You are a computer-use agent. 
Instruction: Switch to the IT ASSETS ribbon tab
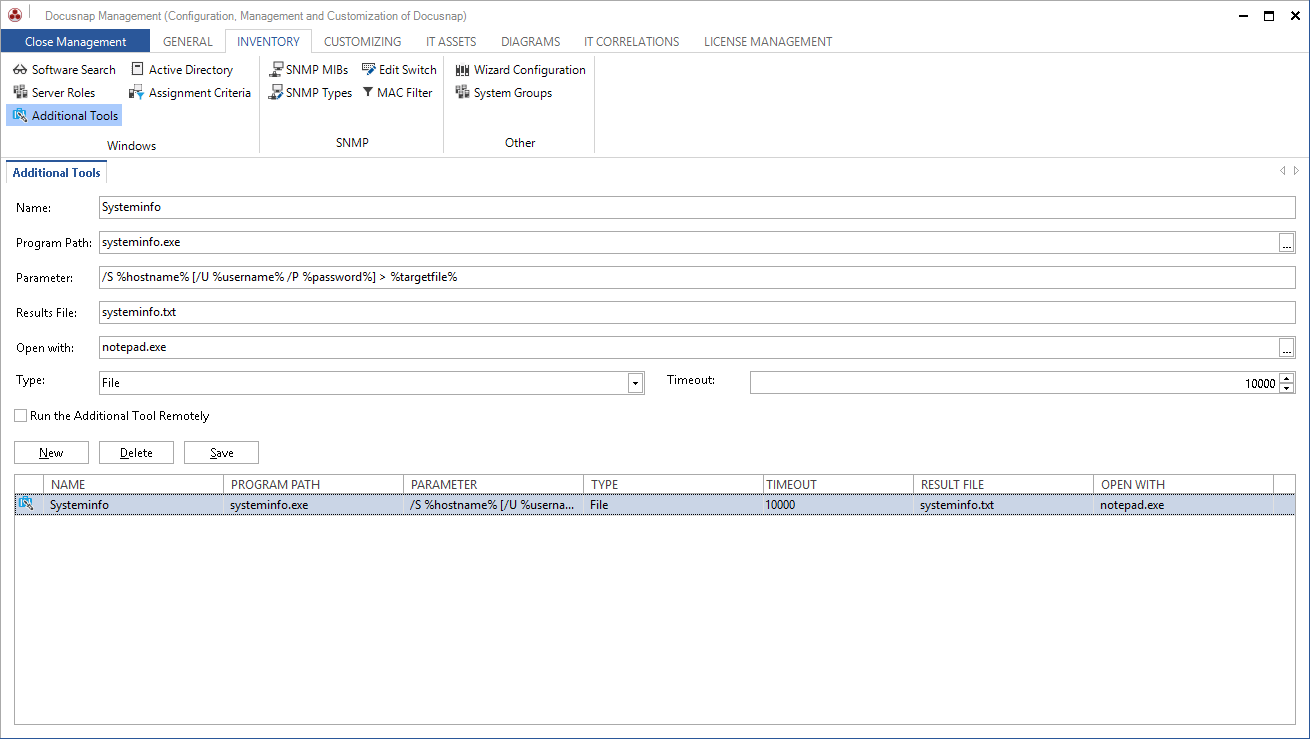(451, 42)
